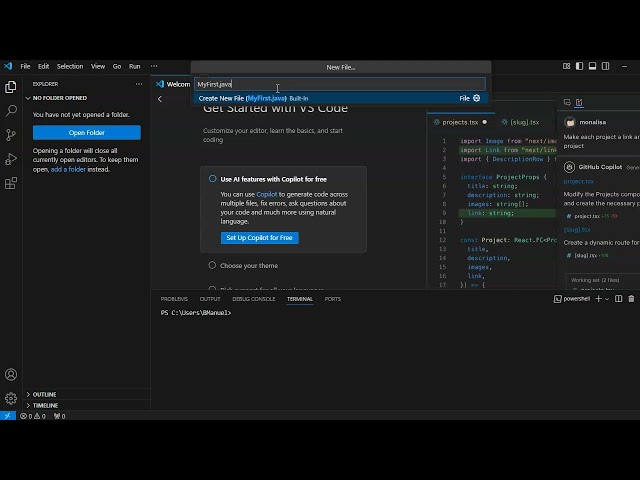Switch to the Problems panel tab

point(174,299)
